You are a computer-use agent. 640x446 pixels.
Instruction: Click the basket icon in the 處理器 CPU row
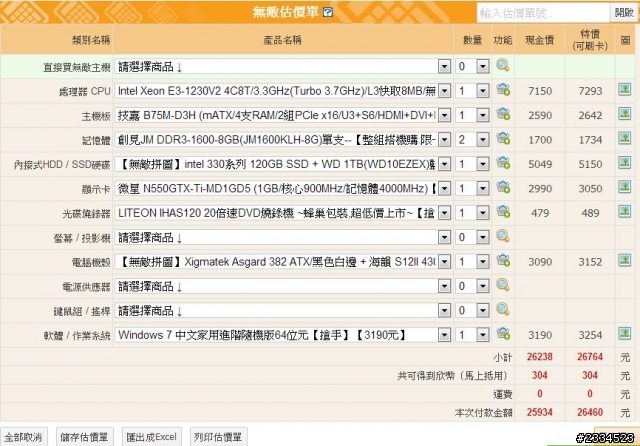[x=503, y=90]
